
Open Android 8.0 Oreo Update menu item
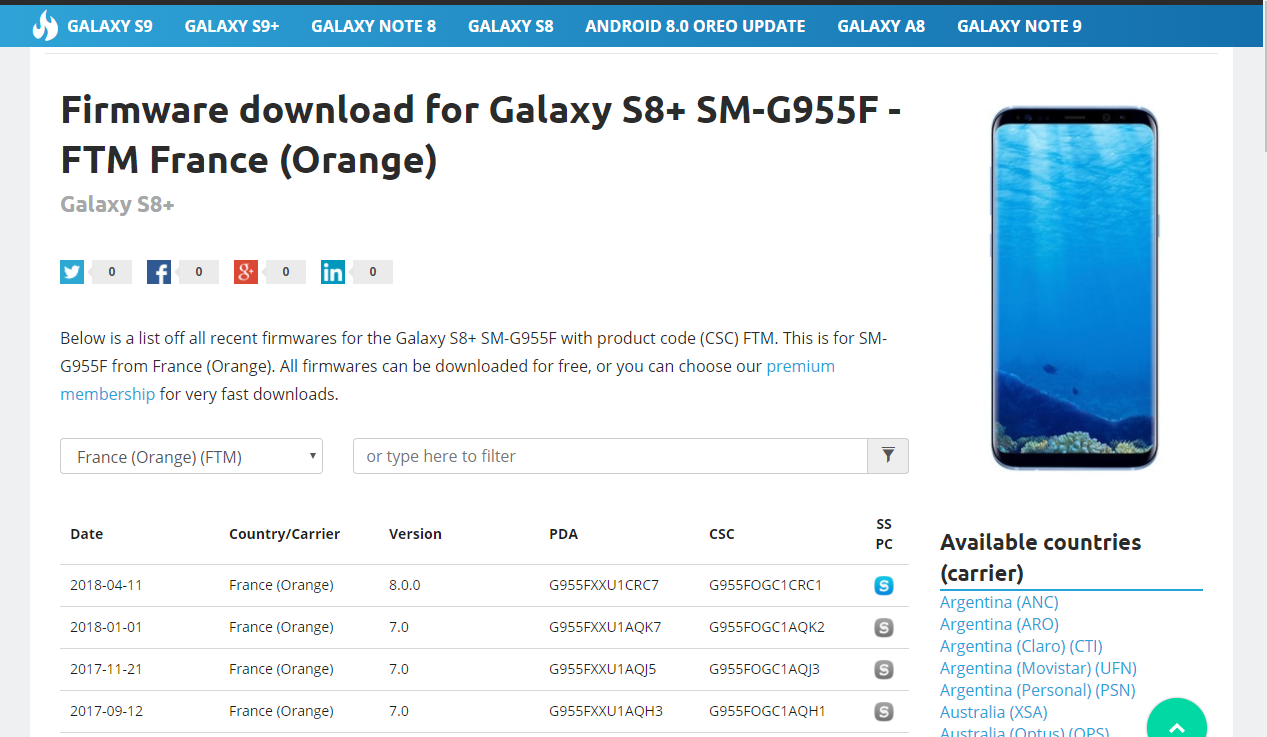pos(695,26)
